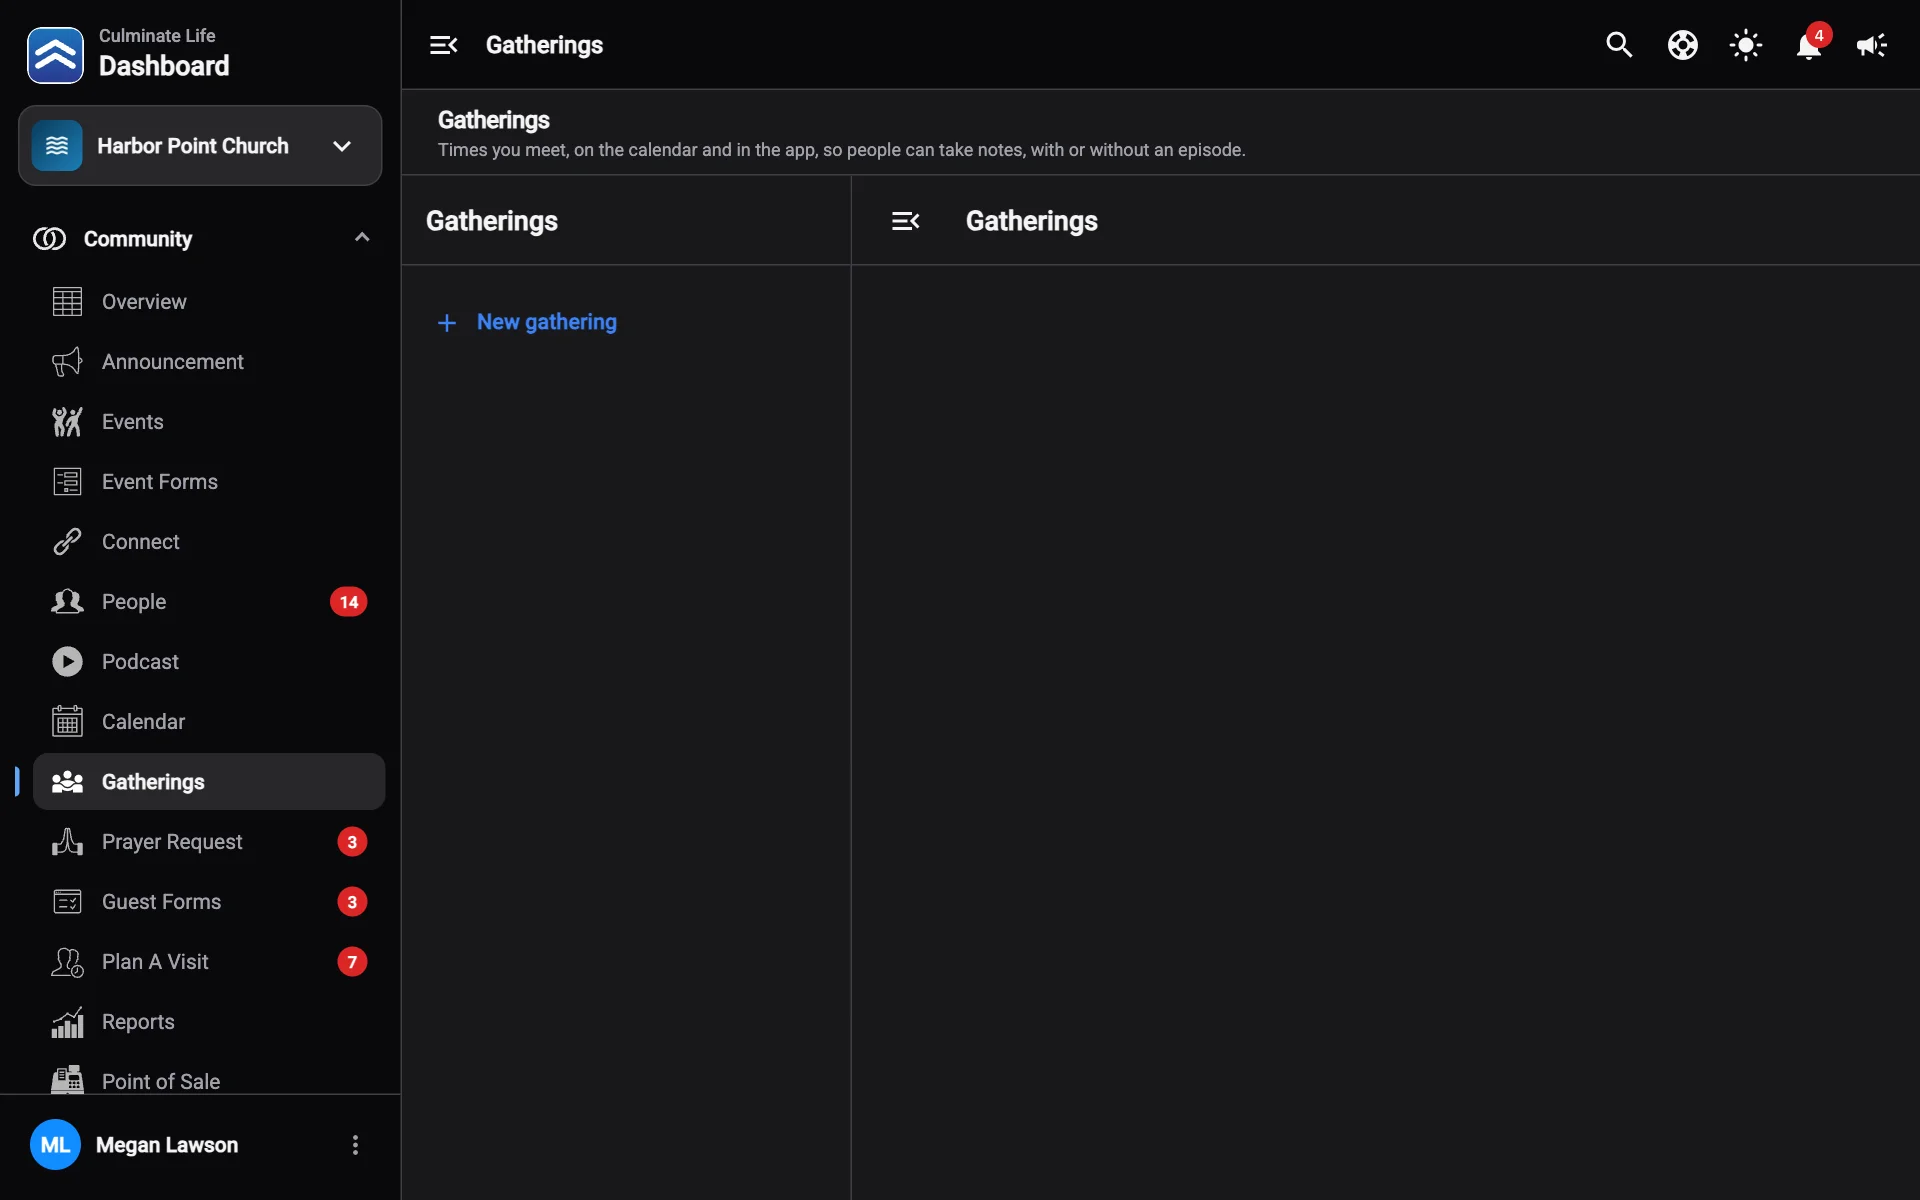Collapse sidebar with top bar menu icon
Image resolution: width=1920 pixels, height=1200 pixels.
443,45
